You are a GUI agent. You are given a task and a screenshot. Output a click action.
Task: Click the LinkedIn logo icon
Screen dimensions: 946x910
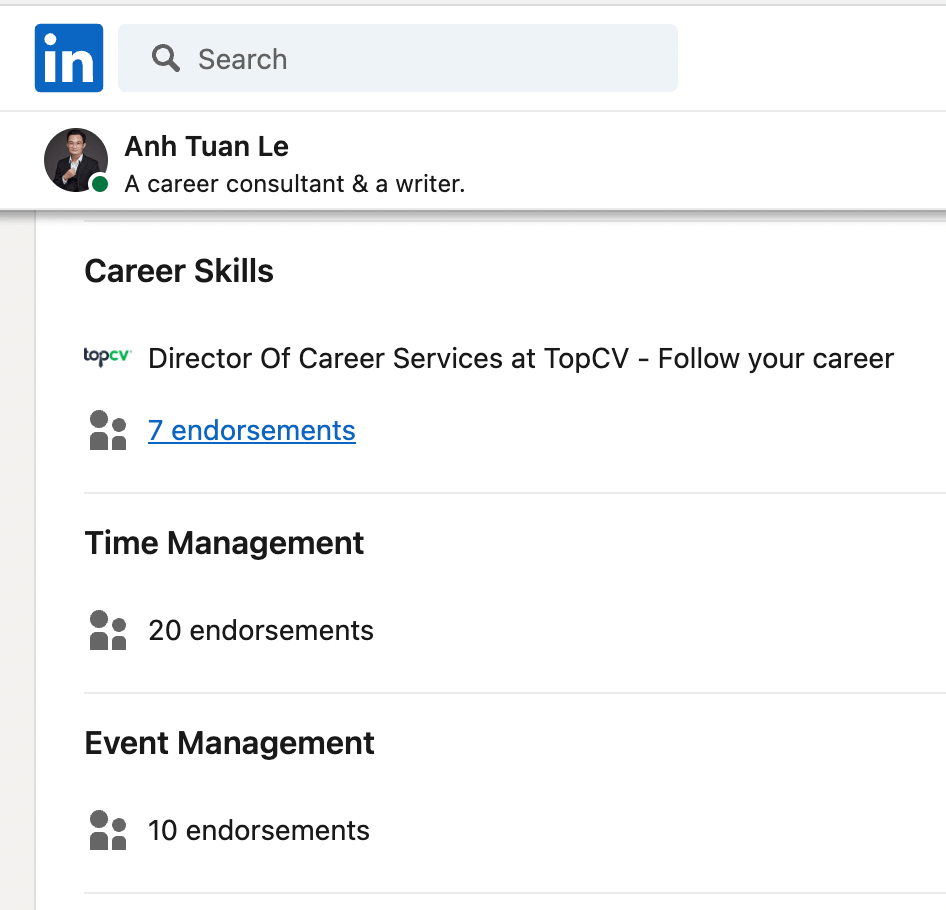(x=69, y=58)
